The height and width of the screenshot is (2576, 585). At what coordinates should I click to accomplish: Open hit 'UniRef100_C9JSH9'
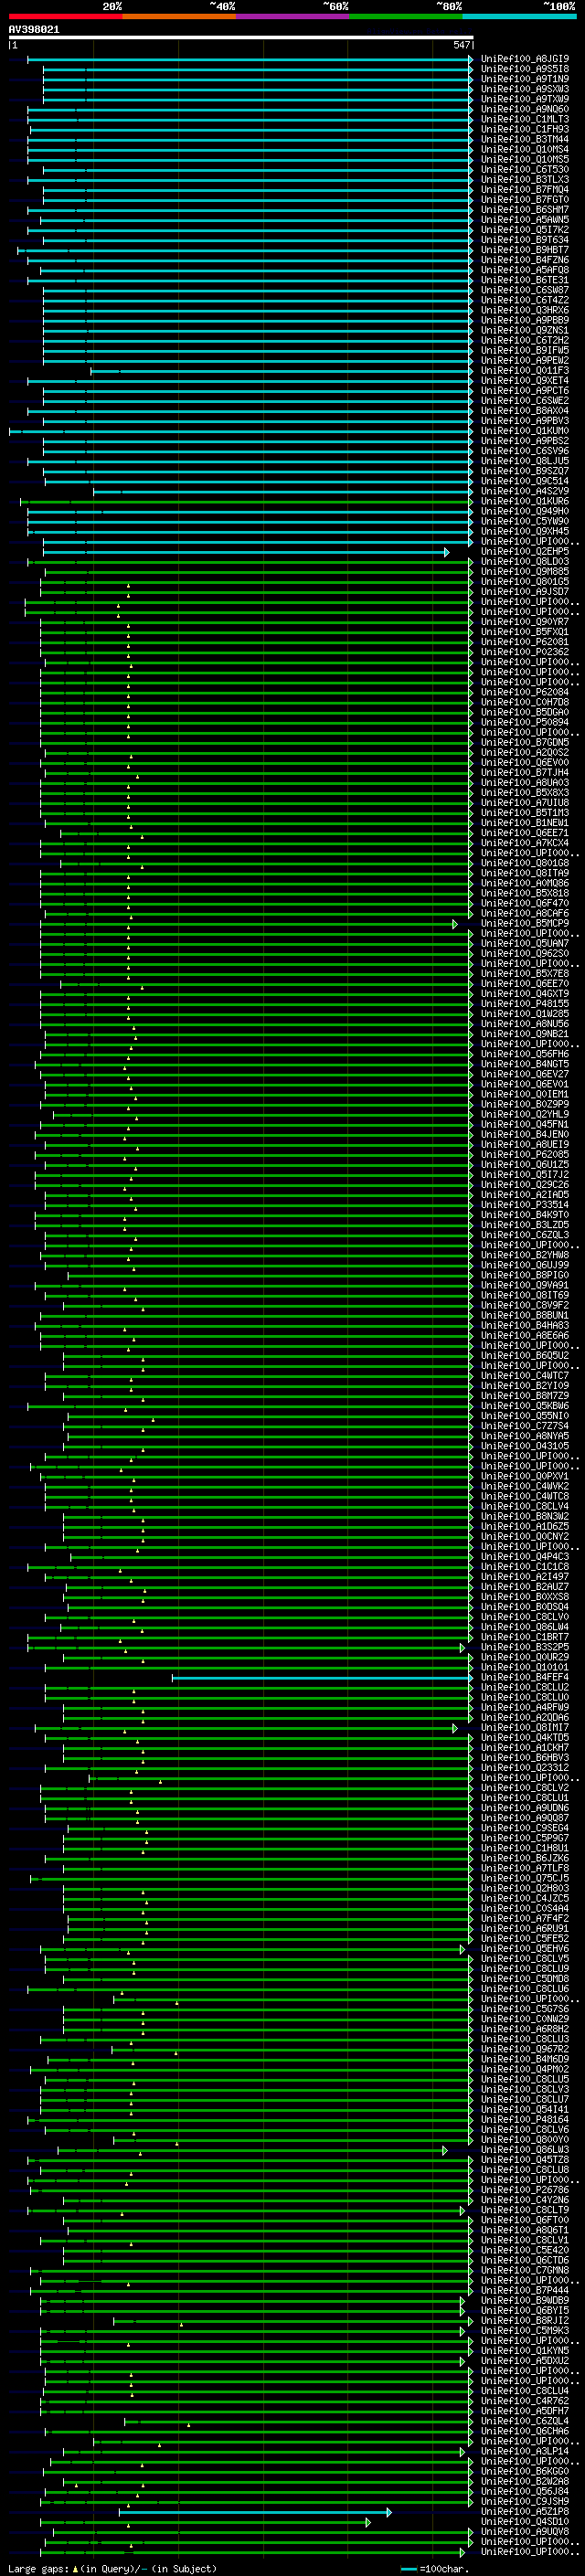pyautogui.click(x=525, y=2502)
